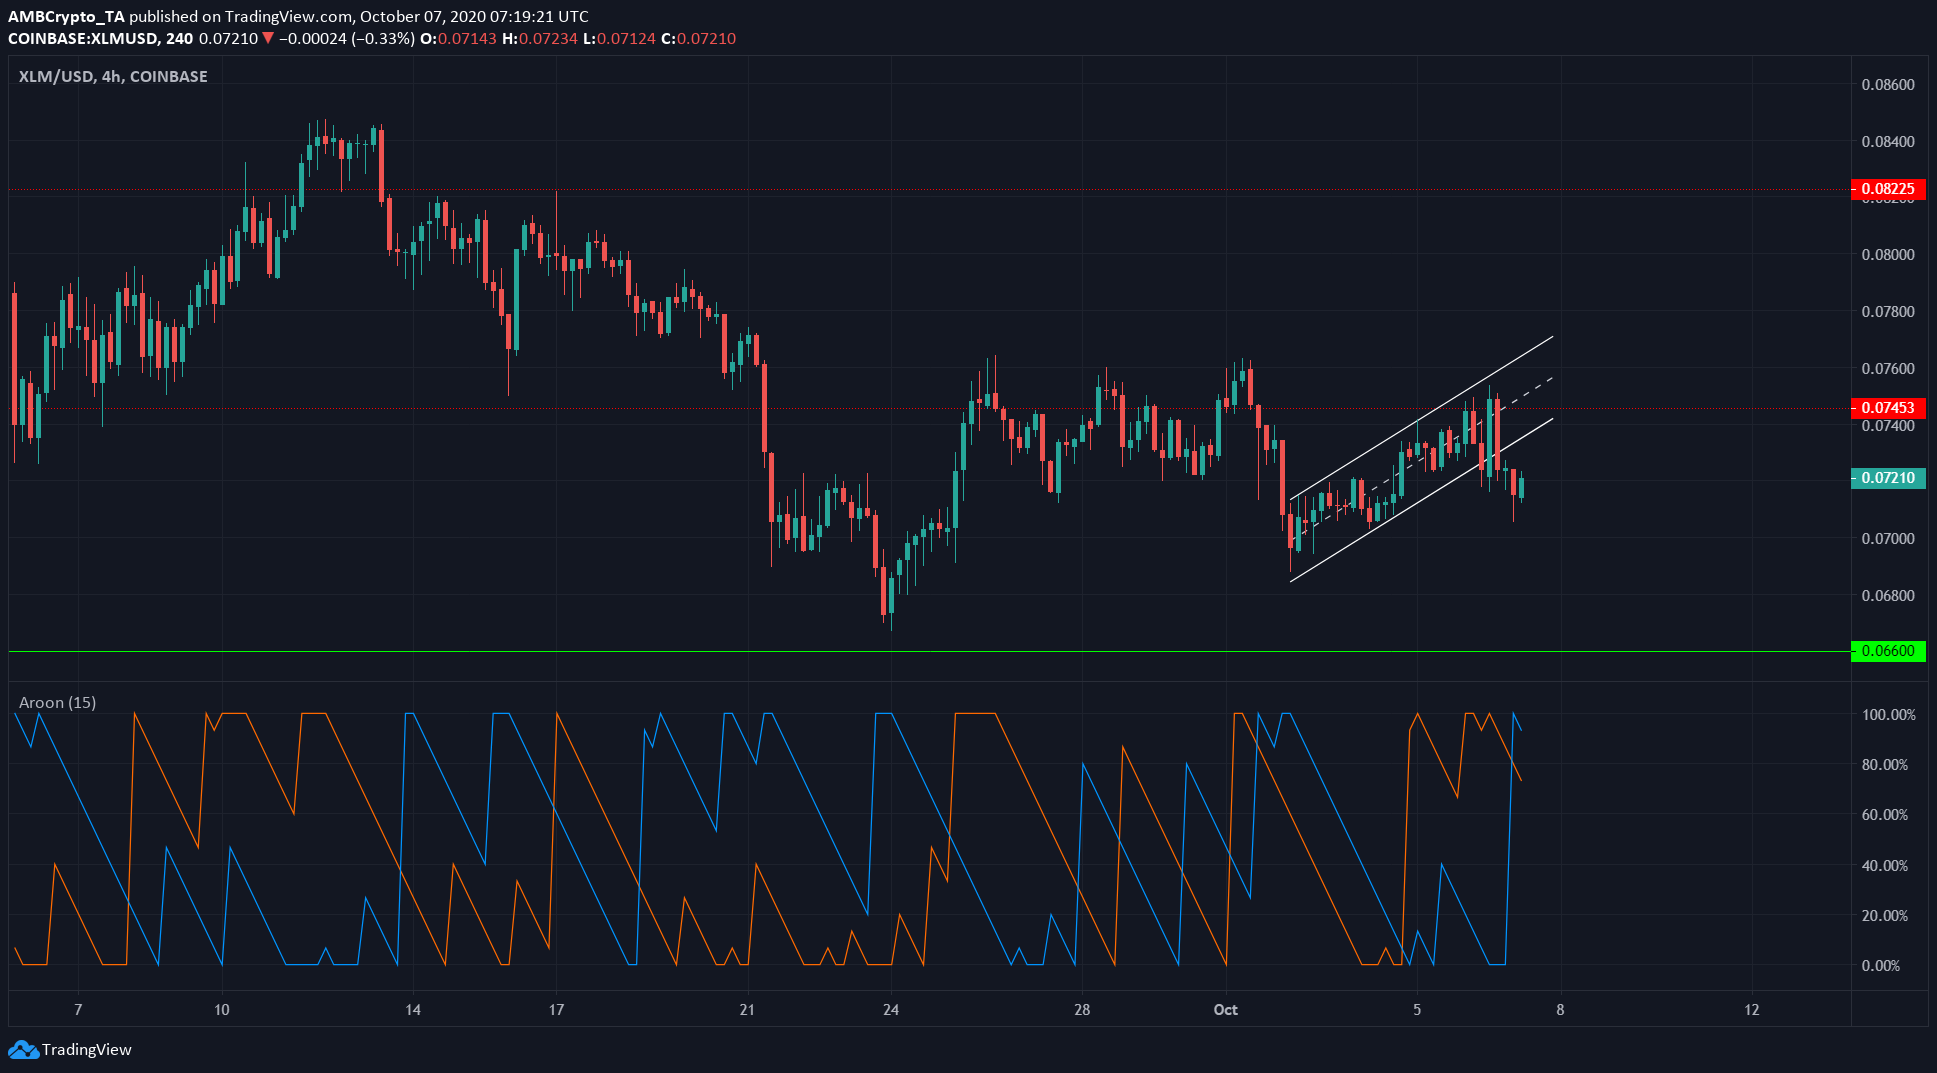Screen dimensions: 1937x1073
Task: Click the Aroon (15) indicator label
Action: [x=57, y=702]
